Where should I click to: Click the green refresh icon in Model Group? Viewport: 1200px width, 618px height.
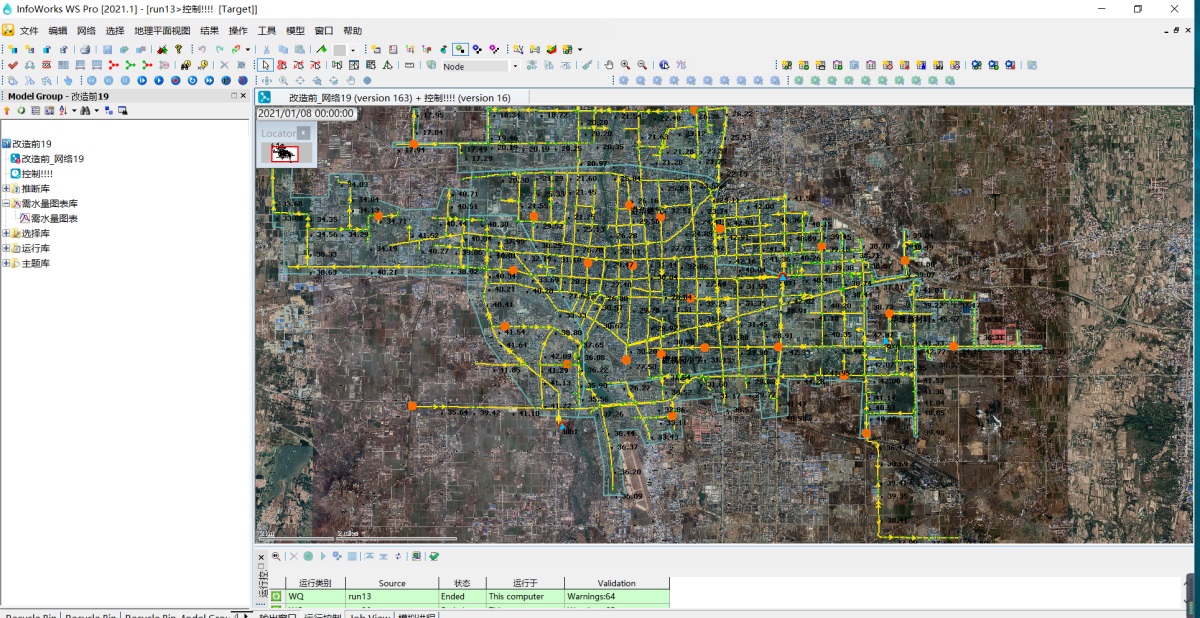pyautogui.click(x=21, y=111)
